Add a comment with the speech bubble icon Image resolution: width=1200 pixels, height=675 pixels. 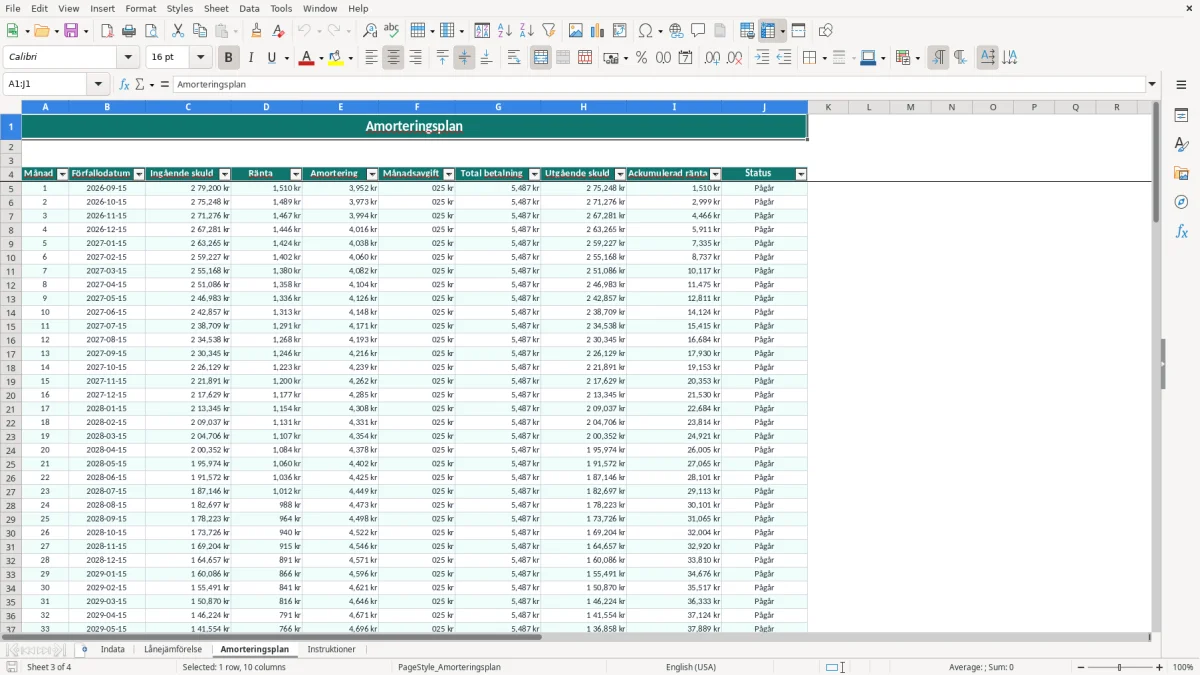point(698,31)
